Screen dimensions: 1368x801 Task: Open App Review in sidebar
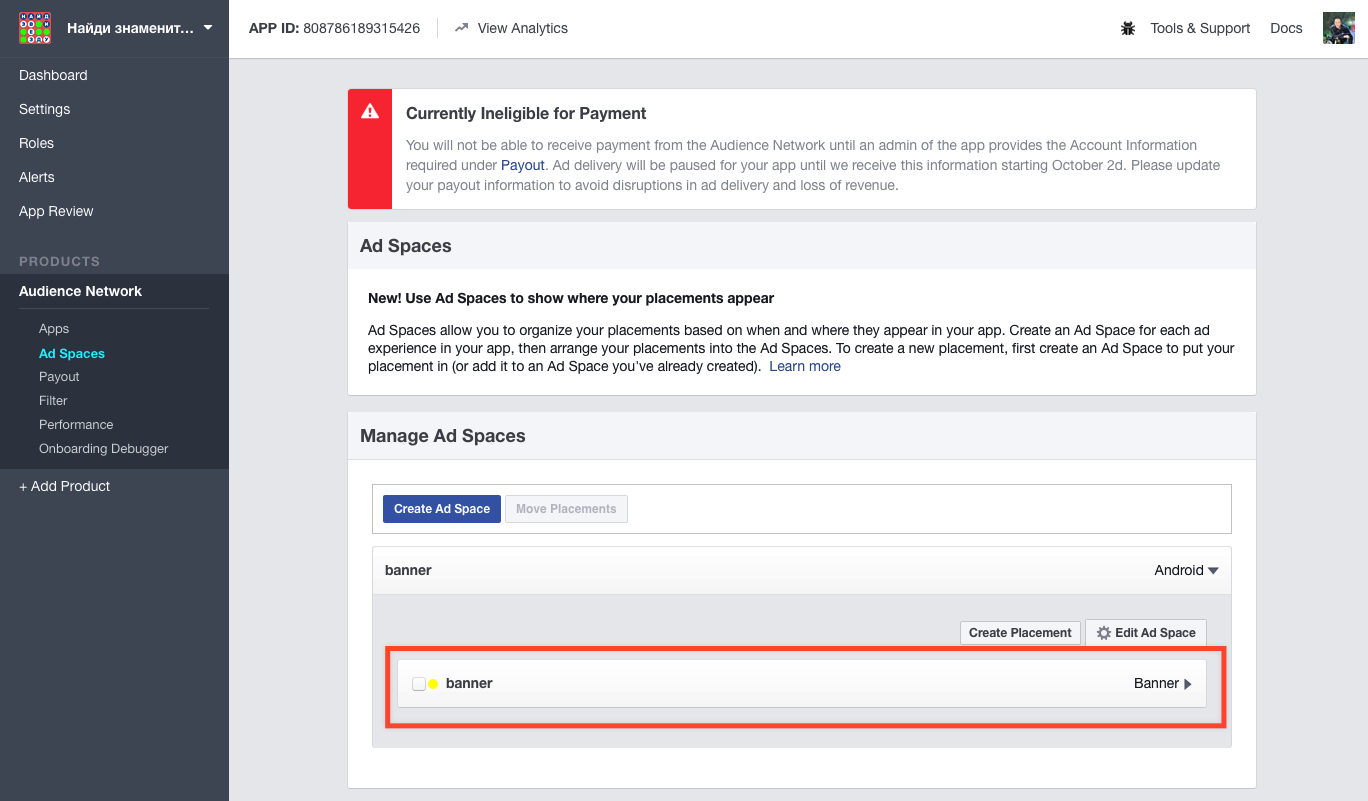click(56, 211)
